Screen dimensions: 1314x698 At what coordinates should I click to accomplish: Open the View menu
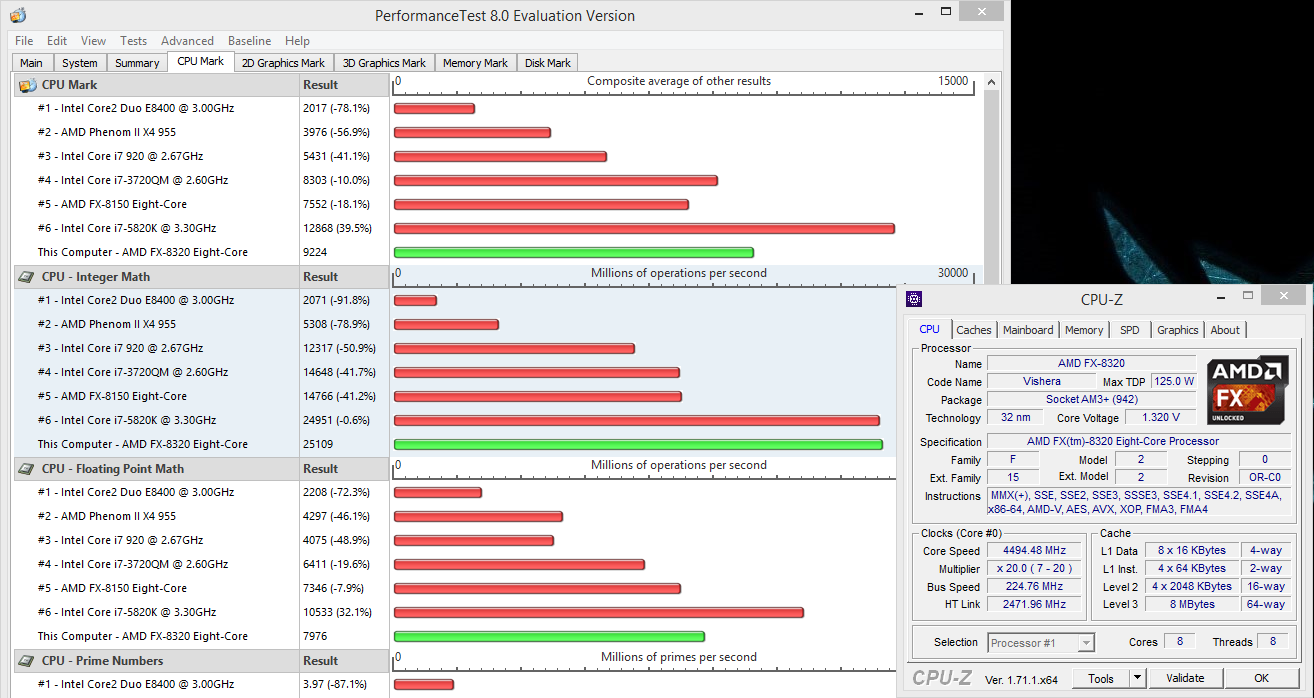tap(93, 41)
